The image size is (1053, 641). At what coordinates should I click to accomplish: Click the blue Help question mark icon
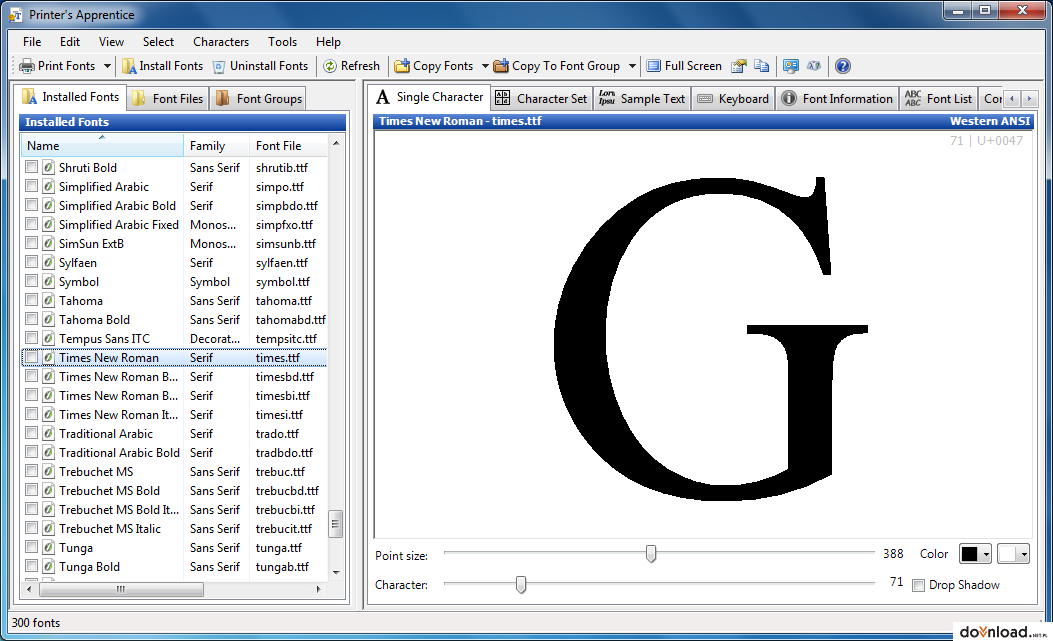point(843,66)
